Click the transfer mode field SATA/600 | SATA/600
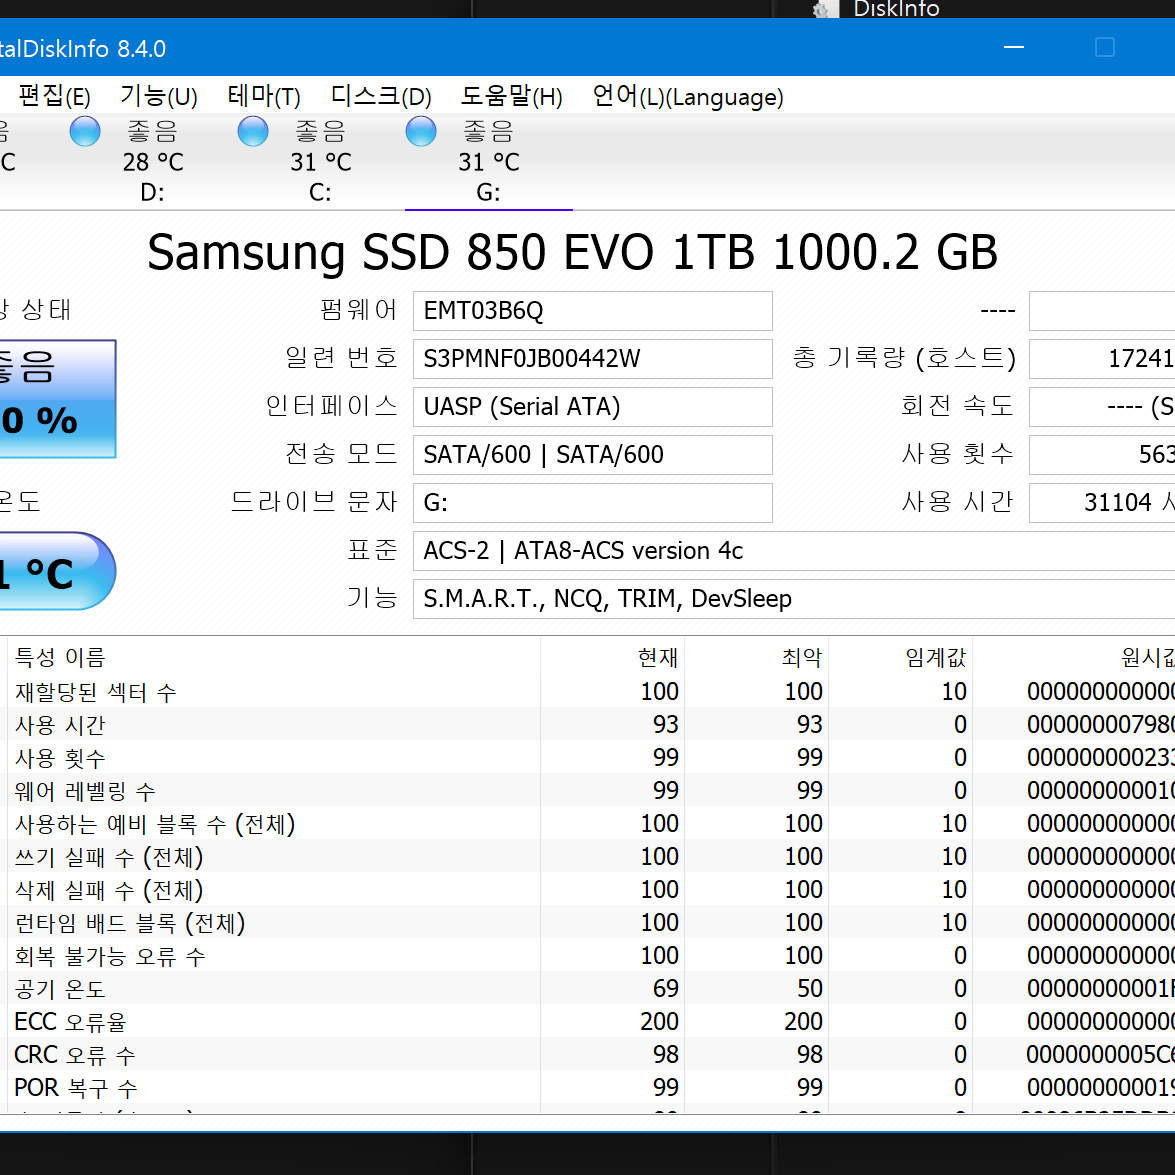The width and height of the screenshot is (1175, 1175). tap(593, 455)
